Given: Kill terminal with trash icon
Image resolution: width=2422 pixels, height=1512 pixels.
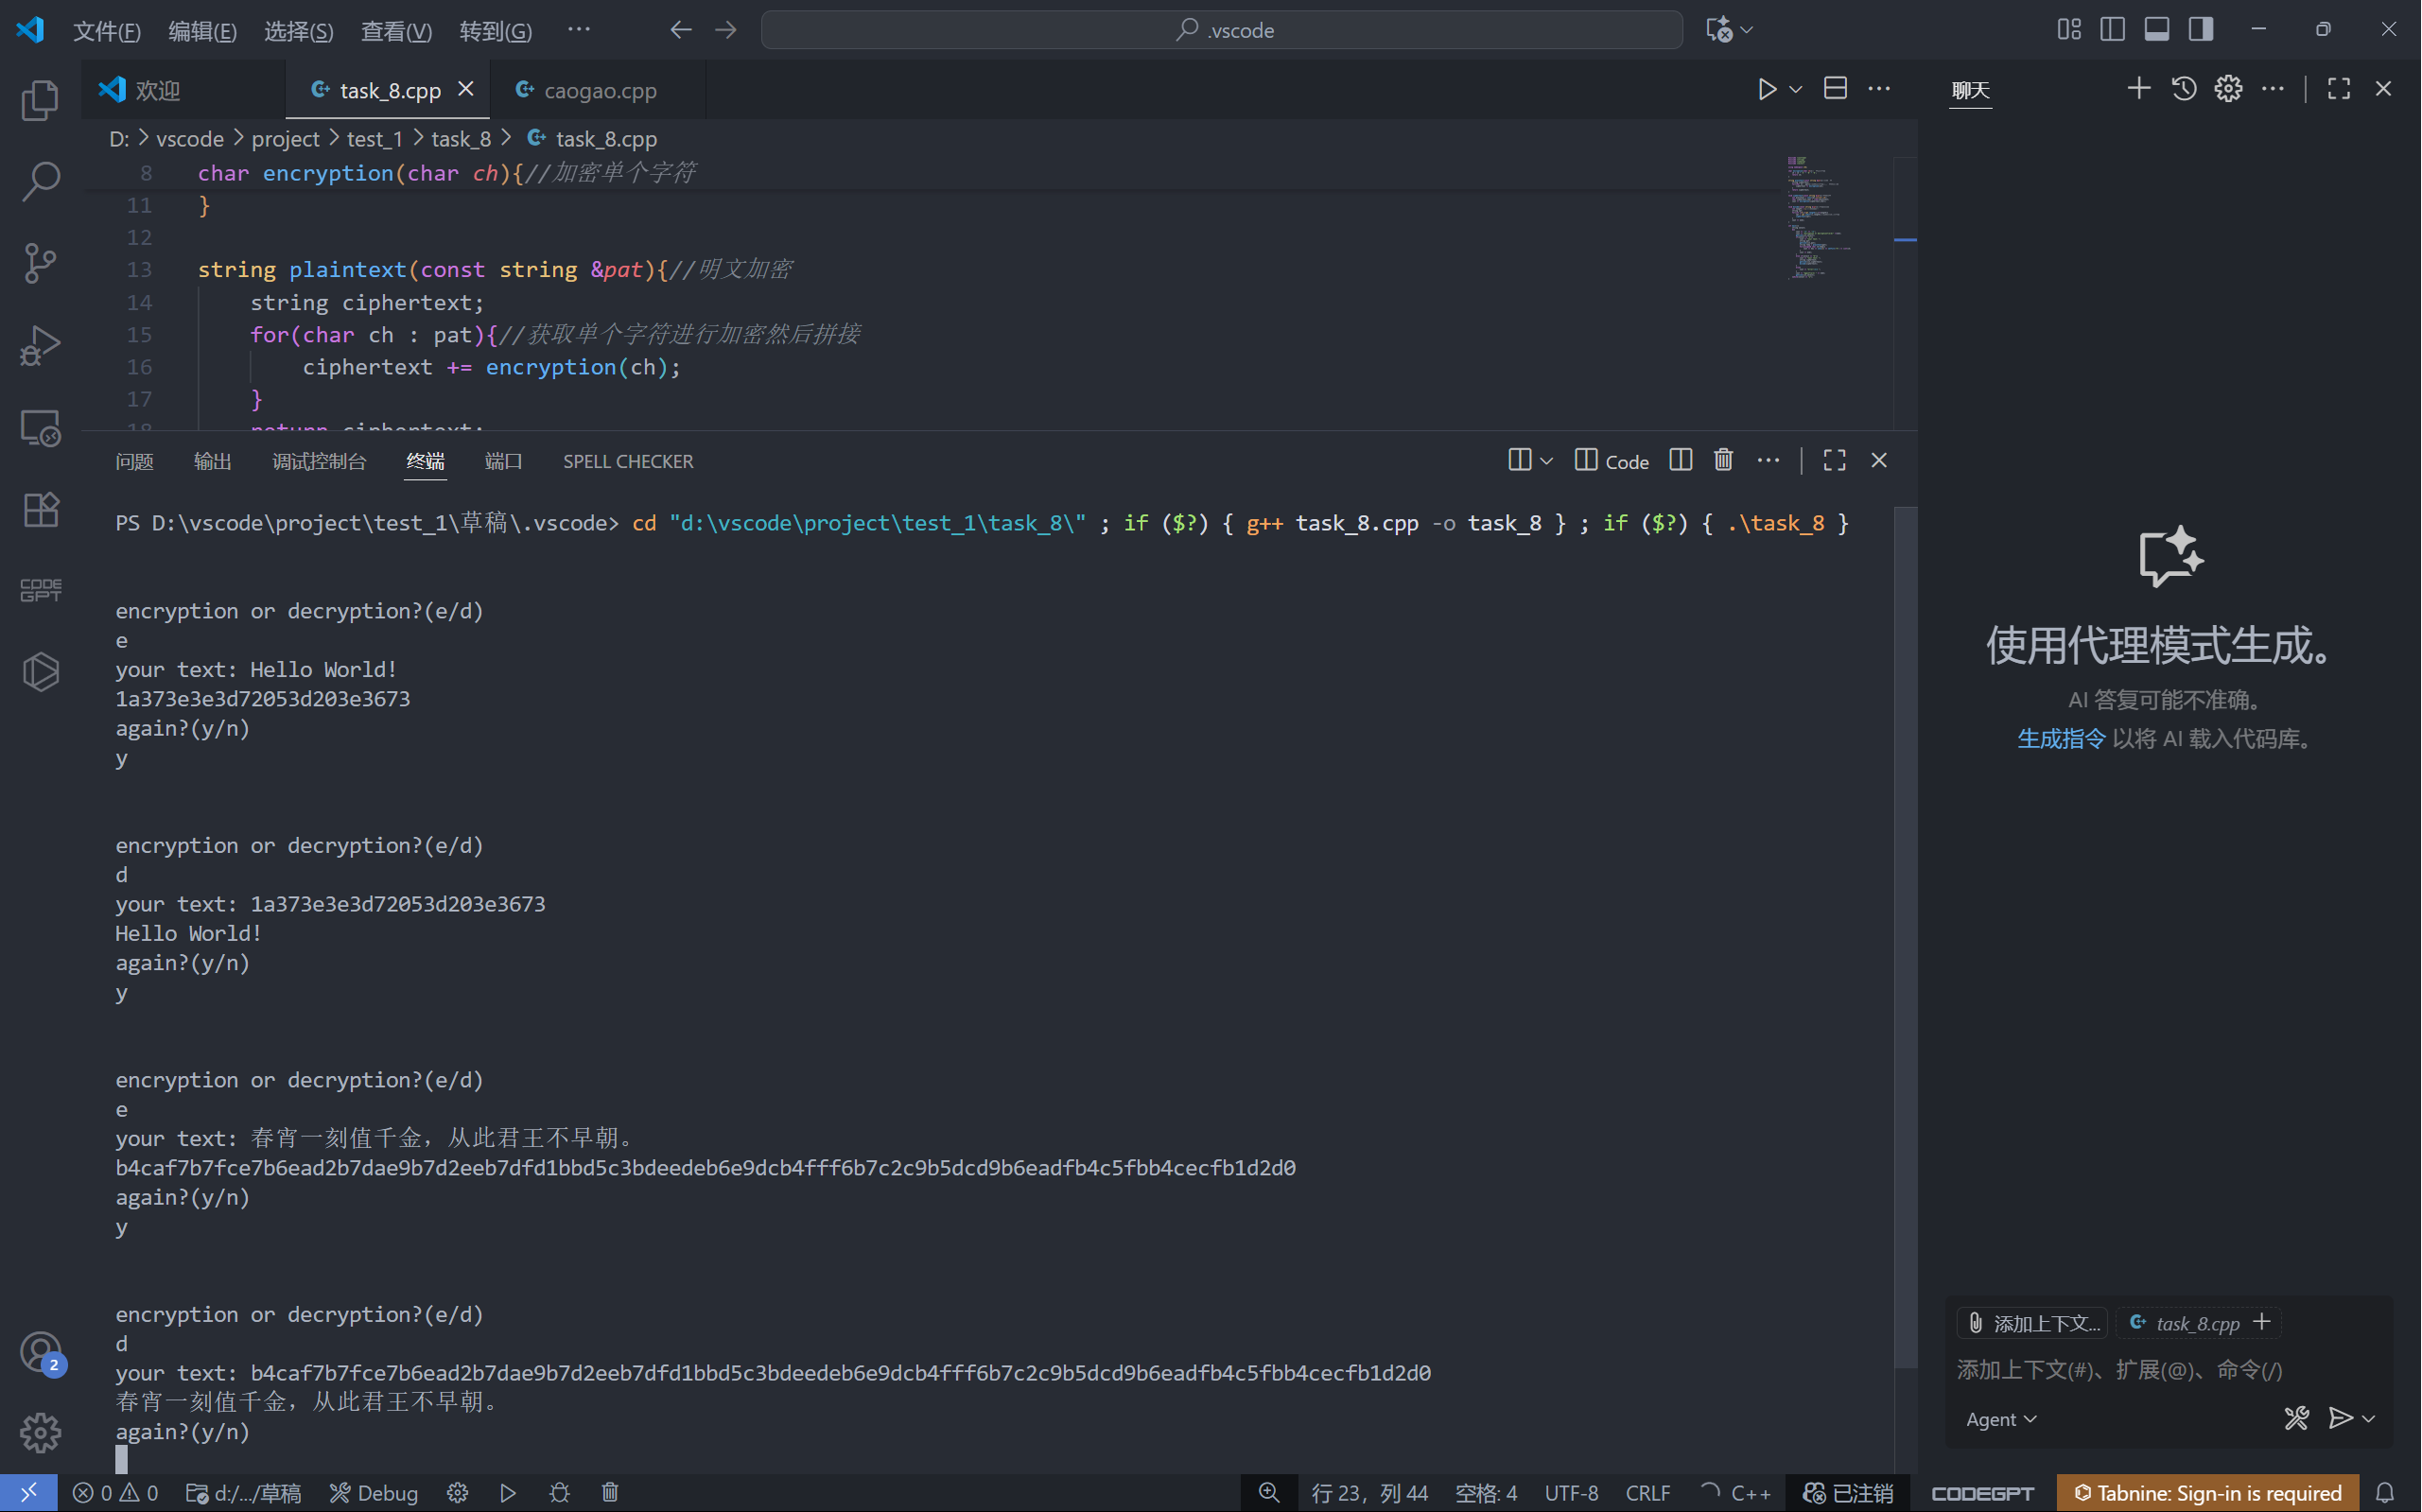Looking at the screenshot, I should 1723,460.
